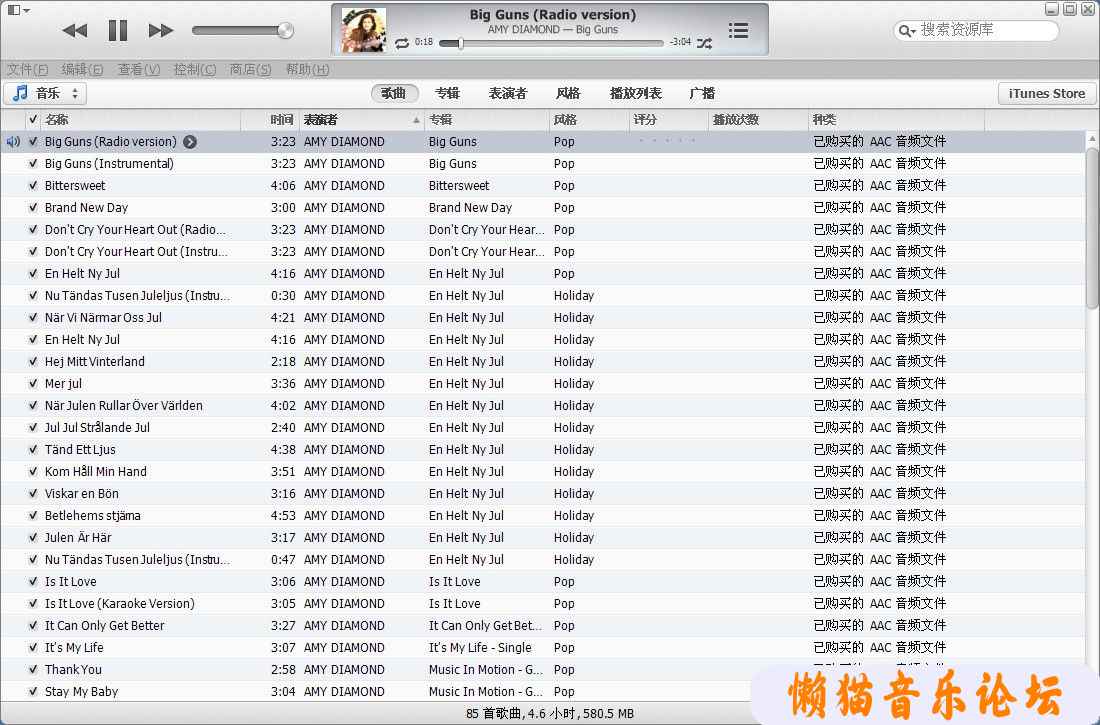The height and width of the screenshot is (725, 1100).
Task: Open the 帮助(H) menu
Action: click(x=307, y=69)
